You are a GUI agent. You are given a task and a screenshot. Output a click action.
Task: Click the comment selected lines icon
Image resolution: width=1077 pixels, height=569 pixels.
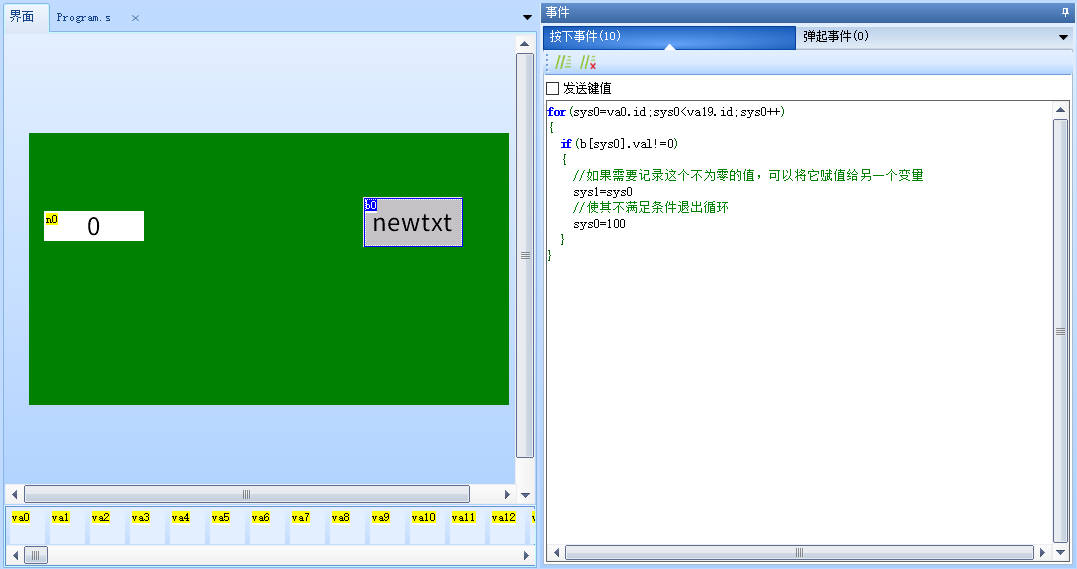click(x=563, y=62)
